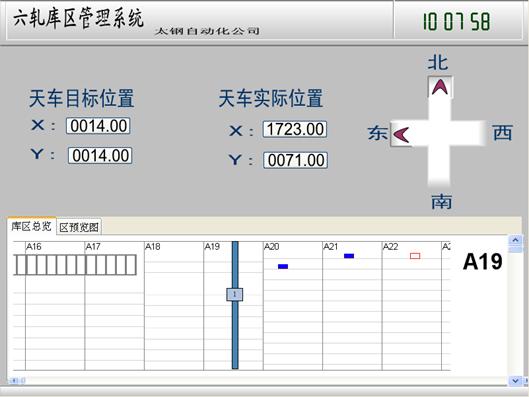This screenshot has width=529, height=397.
Task: Click the actual position X field
Action: [295, 129]
